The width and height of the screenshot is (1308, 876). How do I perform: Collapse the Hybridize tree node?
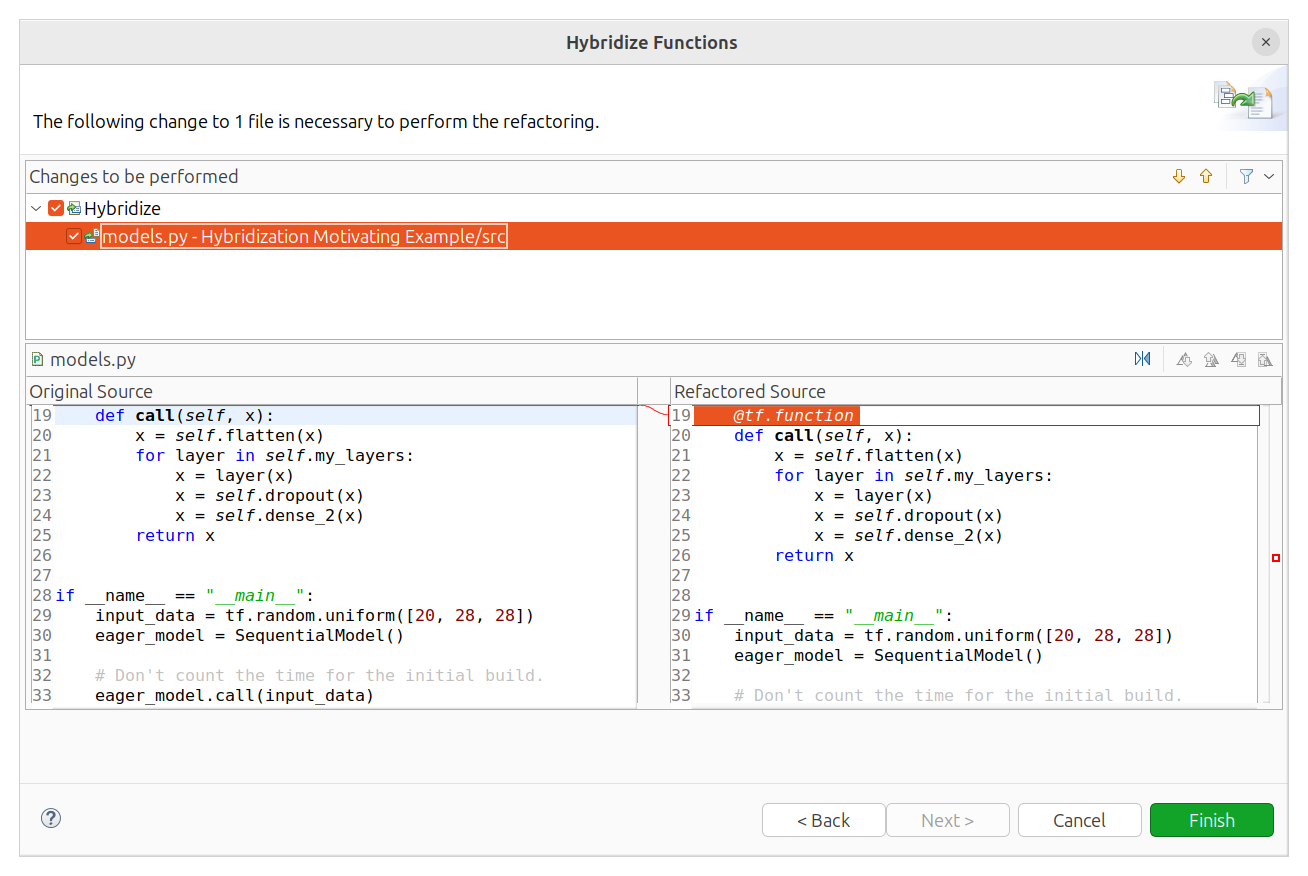tap(36, 208)
